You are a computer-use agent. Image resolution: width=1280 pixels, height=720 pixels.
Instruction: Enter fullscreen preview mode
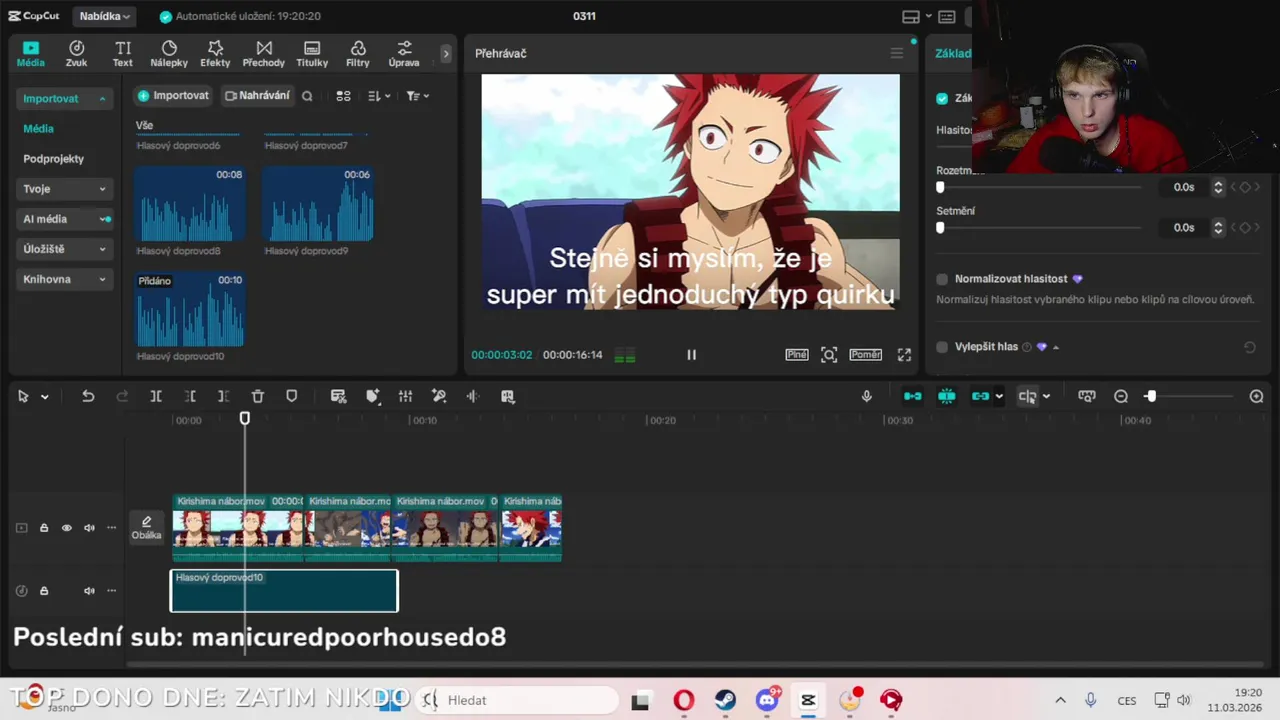pyautogui.click(x=904, y=355)
